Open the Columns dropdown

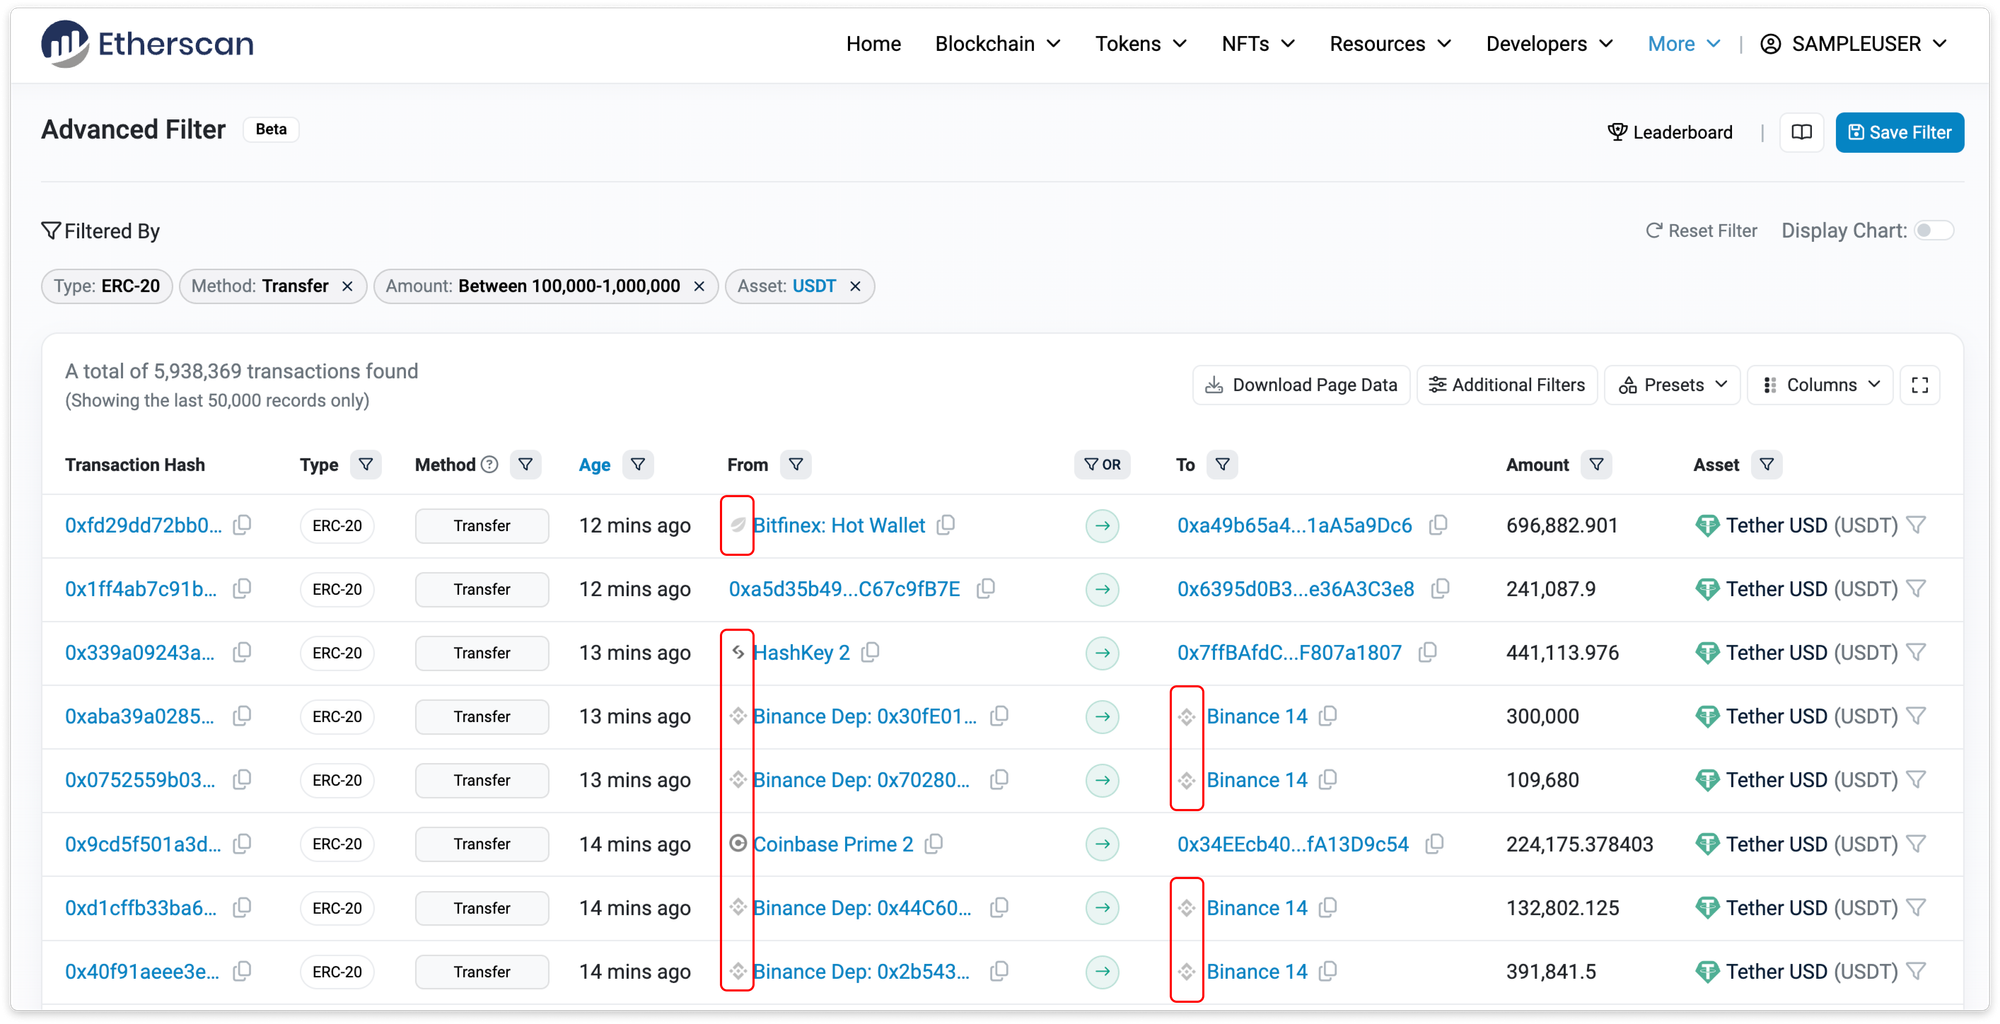click(1820, 385)
